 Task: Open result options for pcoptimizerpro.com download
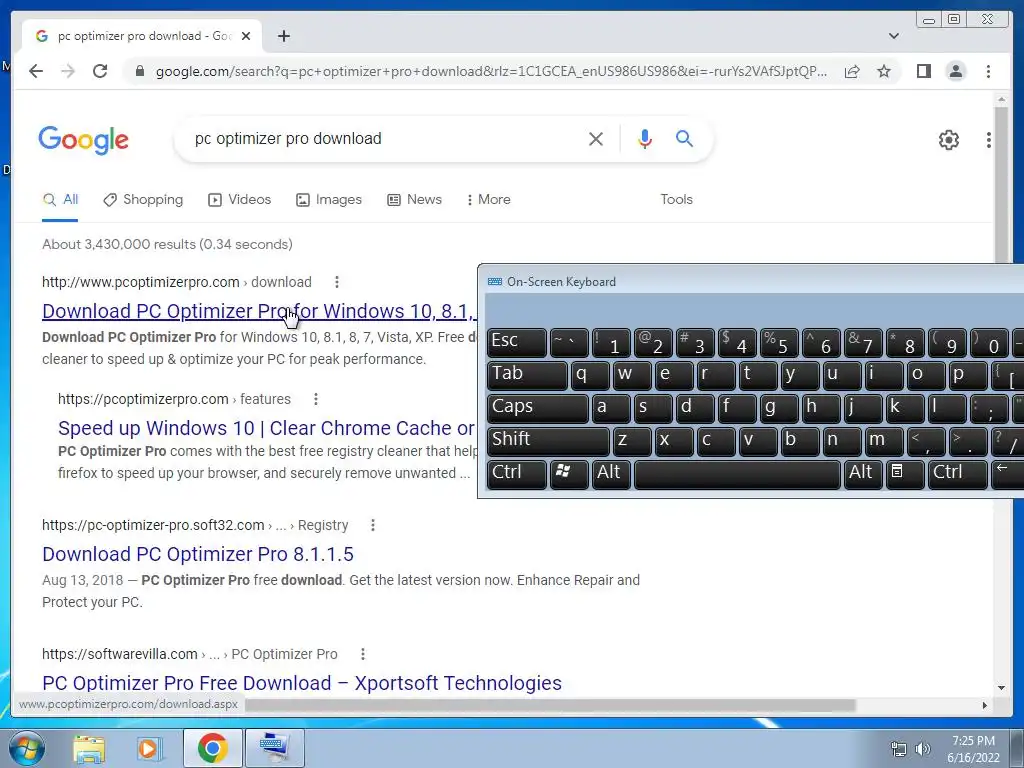point(336,282)
